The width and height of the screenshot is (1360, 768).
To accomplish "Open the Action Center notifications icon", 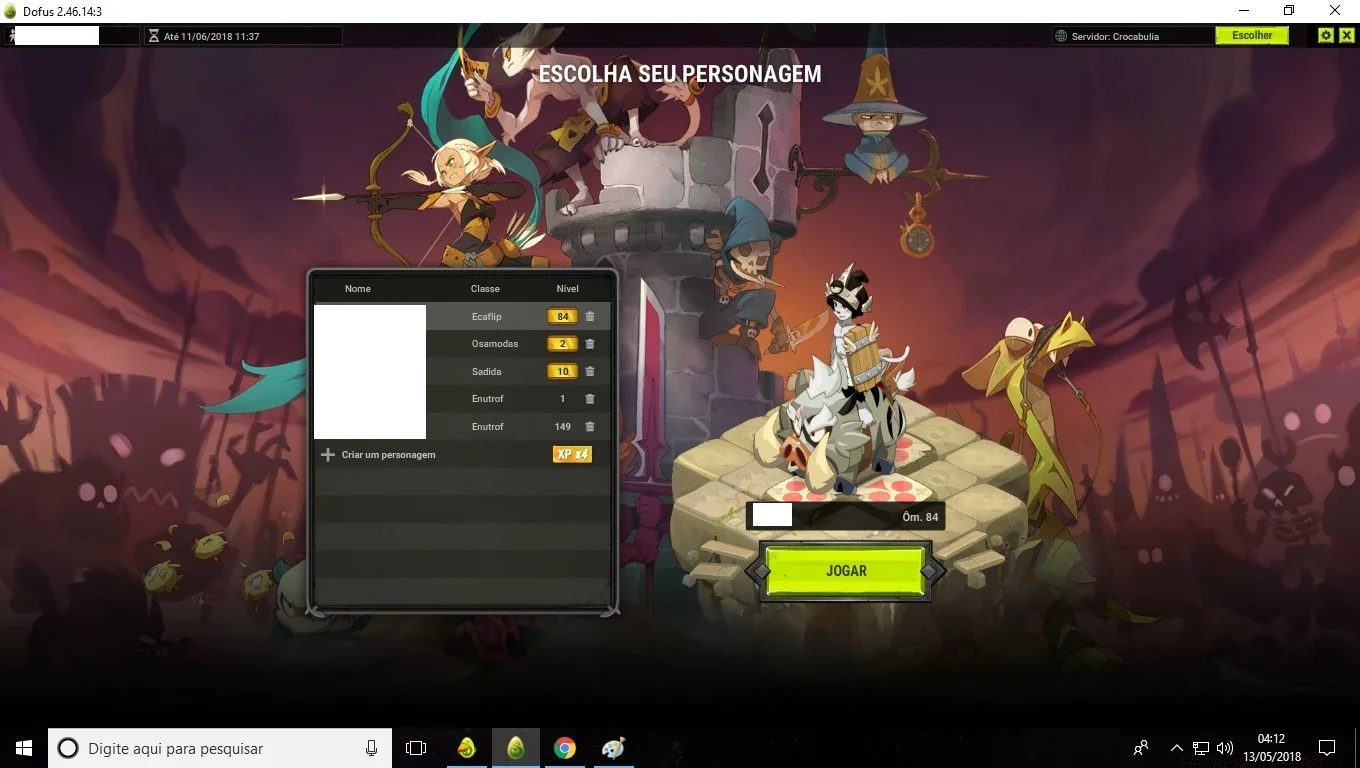I will tap(1327, 748).
